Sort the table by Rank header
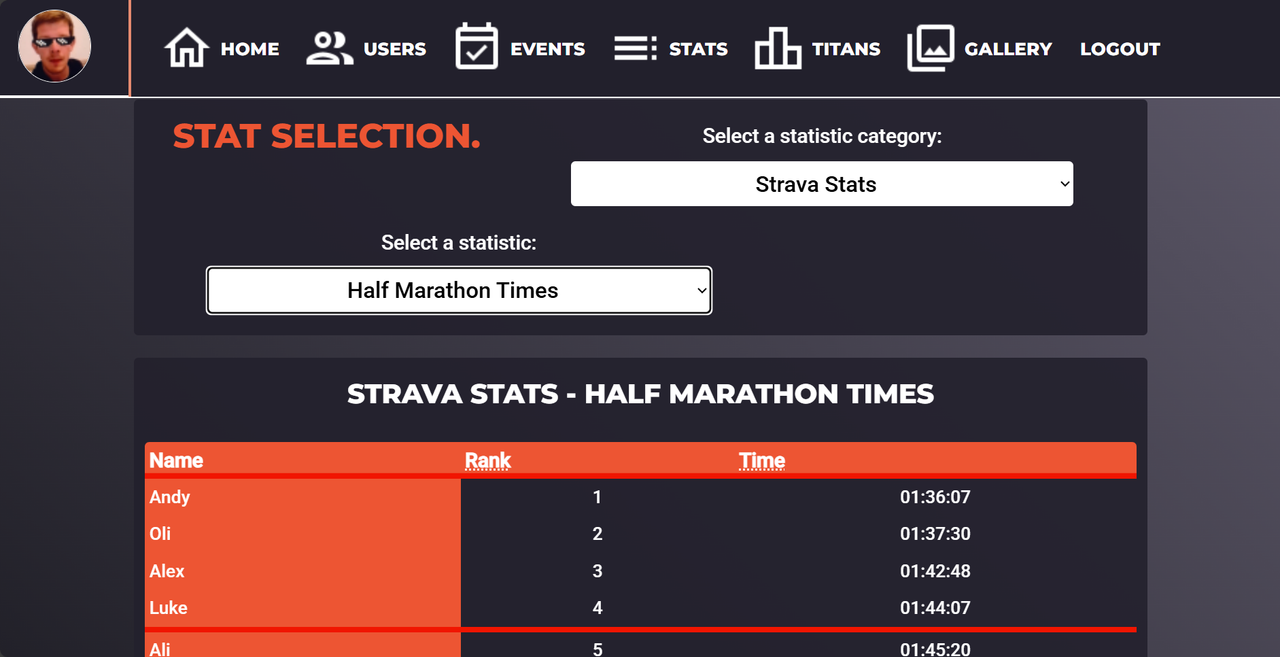 (x=488, y=460)
